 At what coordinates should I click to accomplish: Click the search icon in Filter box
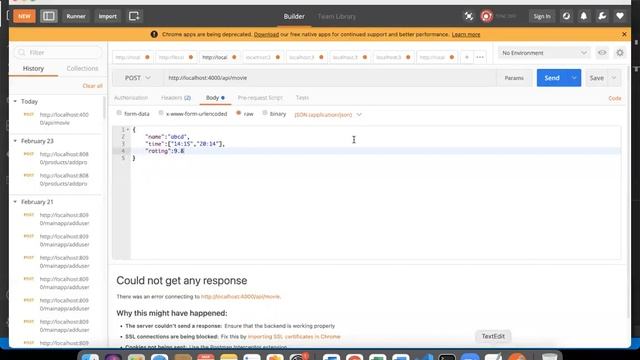[x=22, y=52]
